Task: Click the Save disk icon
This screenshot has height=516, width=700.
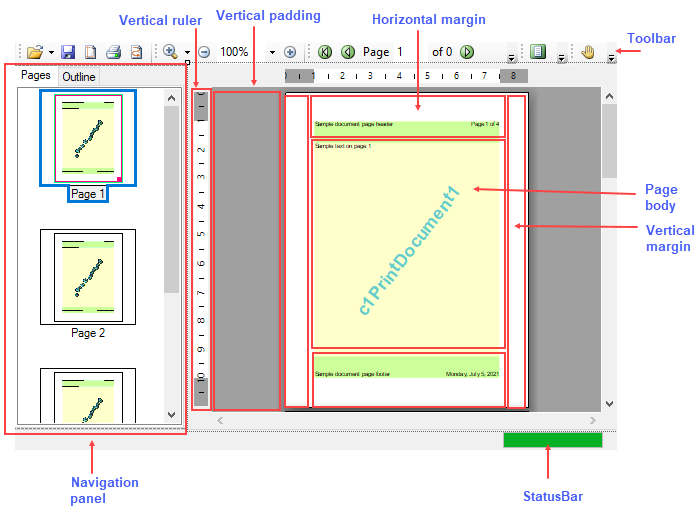Action: click(68, 52)
